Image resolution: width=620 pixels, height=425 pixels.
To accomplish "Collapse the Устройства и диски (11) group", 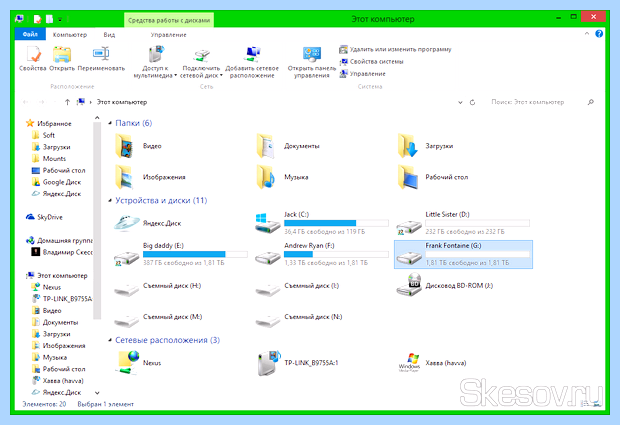I will coord(110,201).
